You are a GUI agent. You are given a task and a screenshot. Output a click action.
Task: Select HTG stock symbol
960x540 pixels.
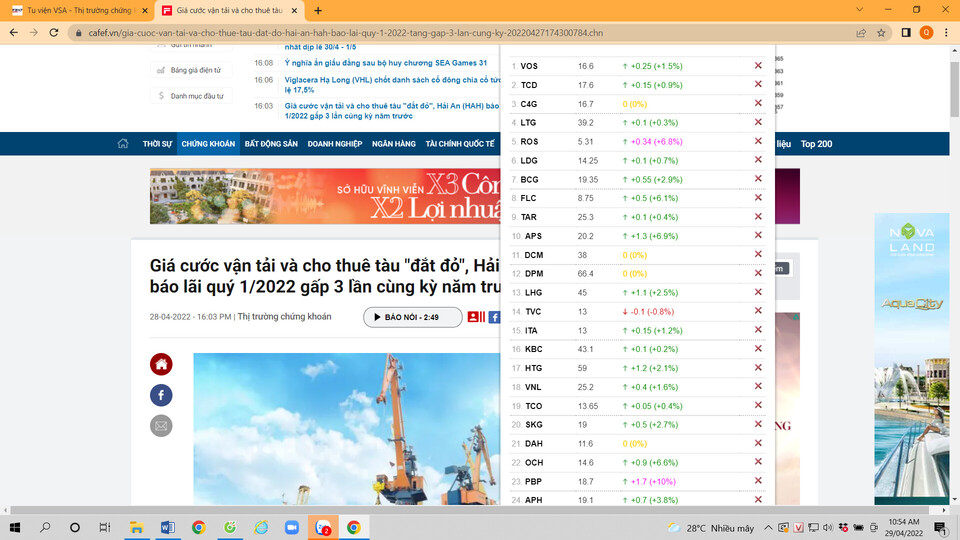533,368
